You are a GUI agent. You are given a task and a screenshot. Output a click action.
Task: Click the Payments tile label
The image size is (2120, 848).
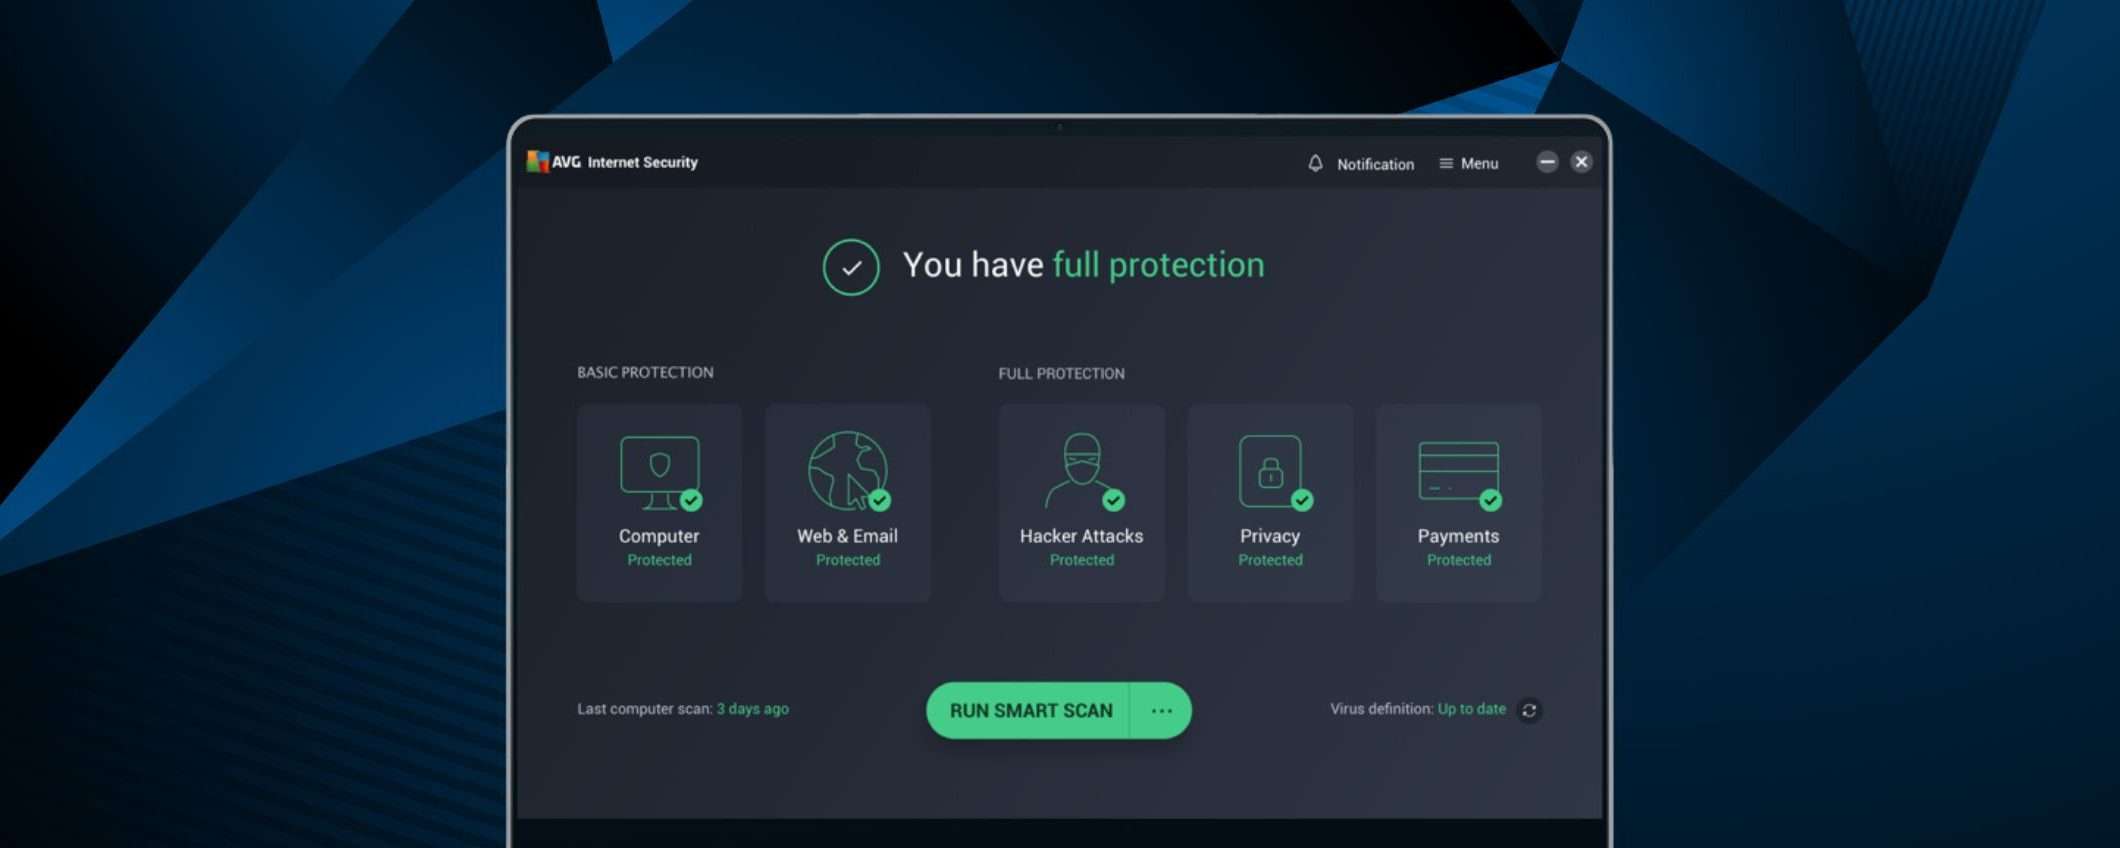pos(1458,536)
